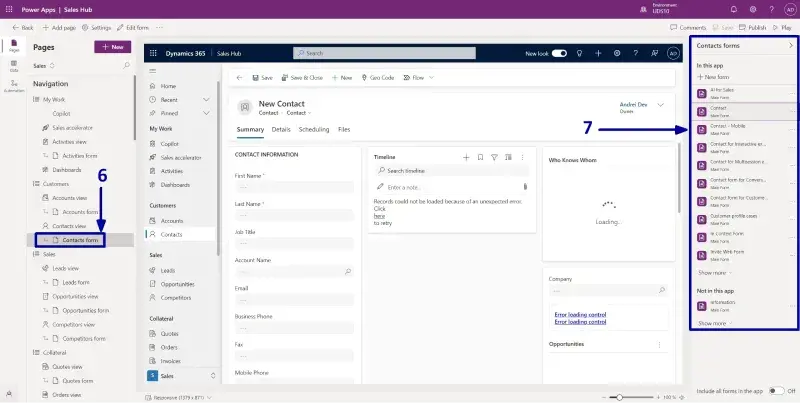Click the zoom in plus button
This screenshot has width=800, height=403.
[658, 397]
